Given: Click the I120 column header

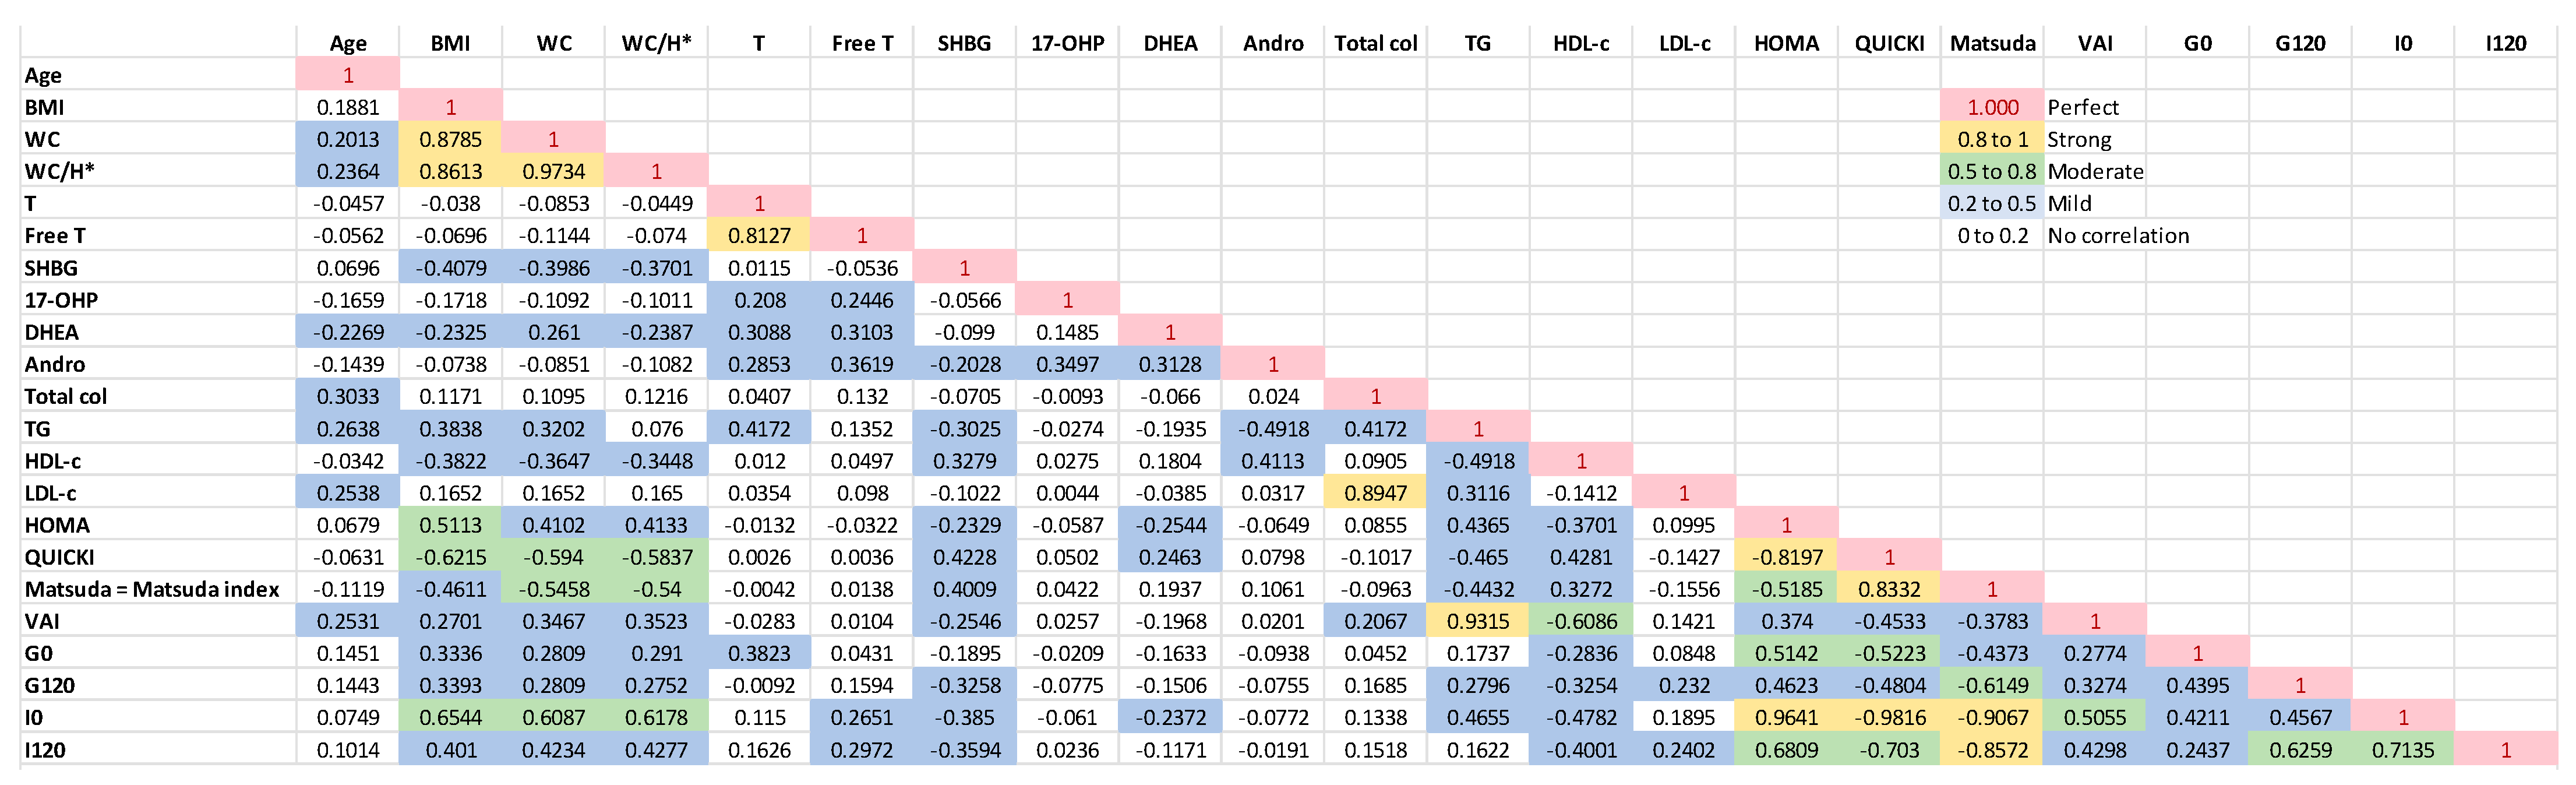Looking at the screenshot, I should coord(2505,43).
